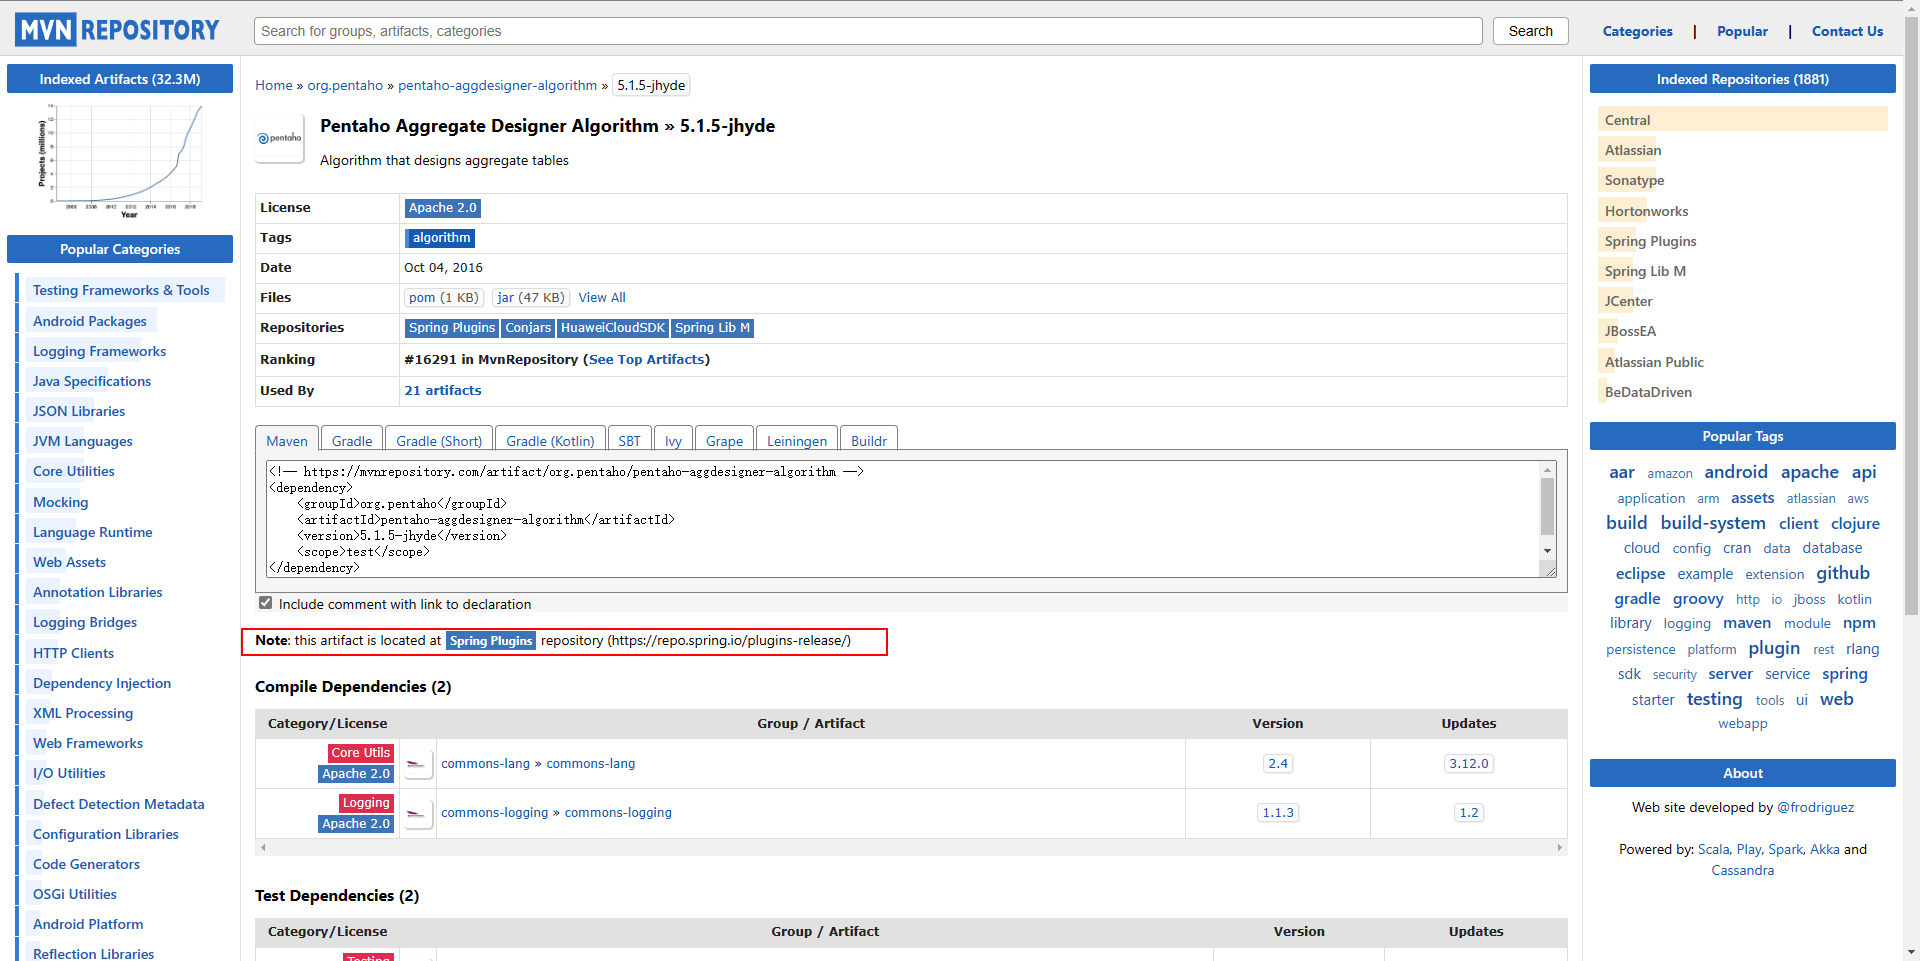Switch to the Grape tab
Viewport: 1920px width, 961px height.
pyautogui.click(x=724, y=440)
